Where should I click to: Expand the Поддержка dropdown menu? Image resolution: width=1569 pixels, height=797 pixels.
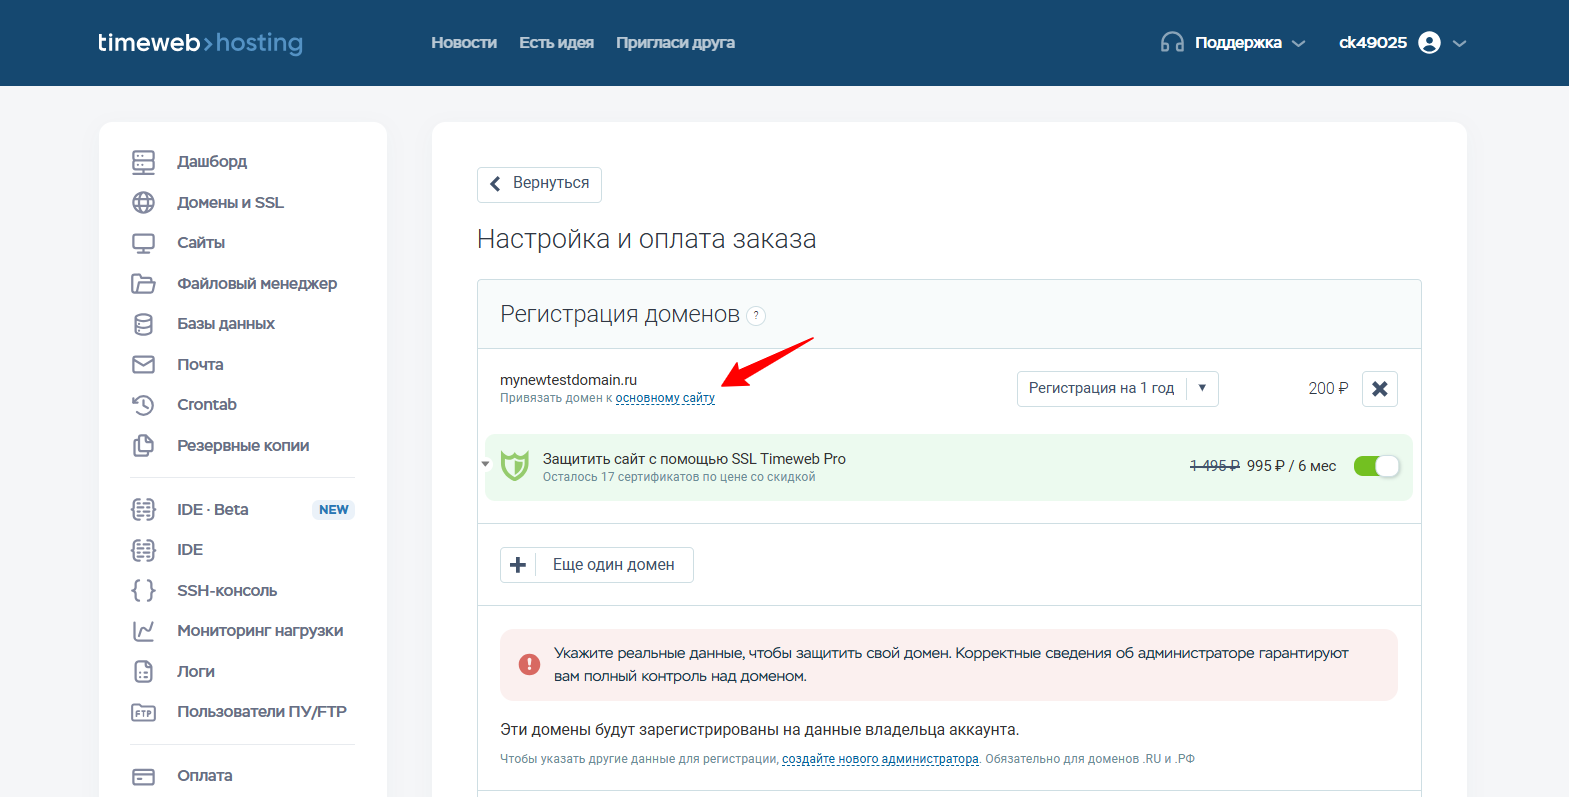coord(1233,43)
